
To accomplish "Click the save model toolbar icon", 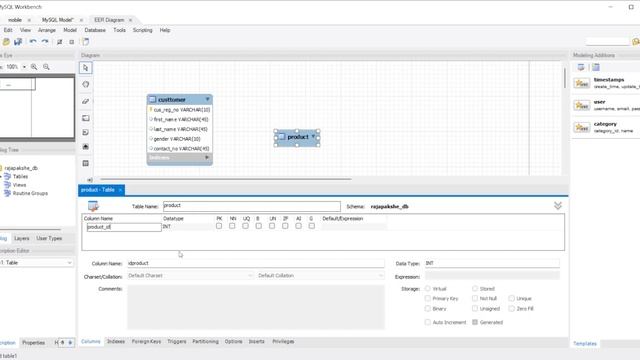I will pyautogui.click(x=18, y=42).
